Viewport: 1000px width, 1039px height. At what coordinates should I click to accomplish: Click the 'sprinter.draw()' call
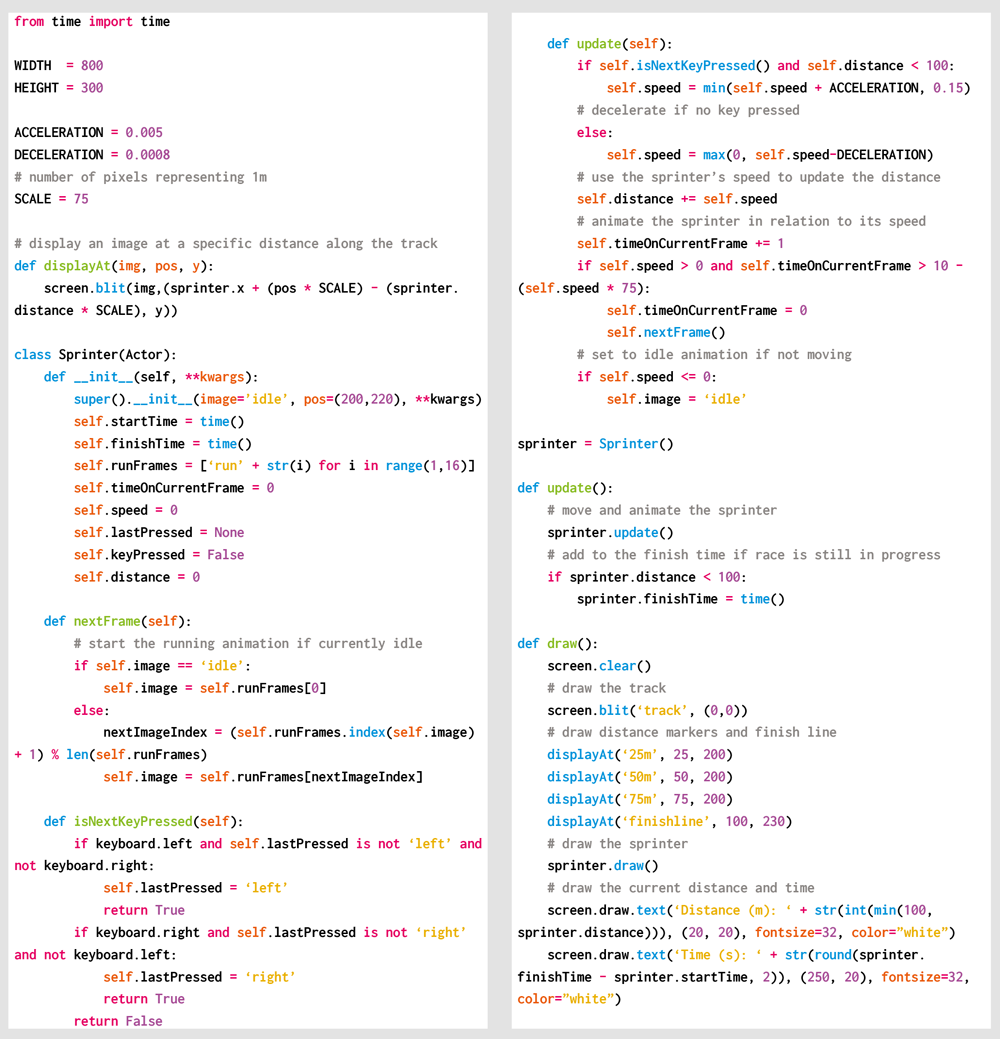[x=603, y=866]
